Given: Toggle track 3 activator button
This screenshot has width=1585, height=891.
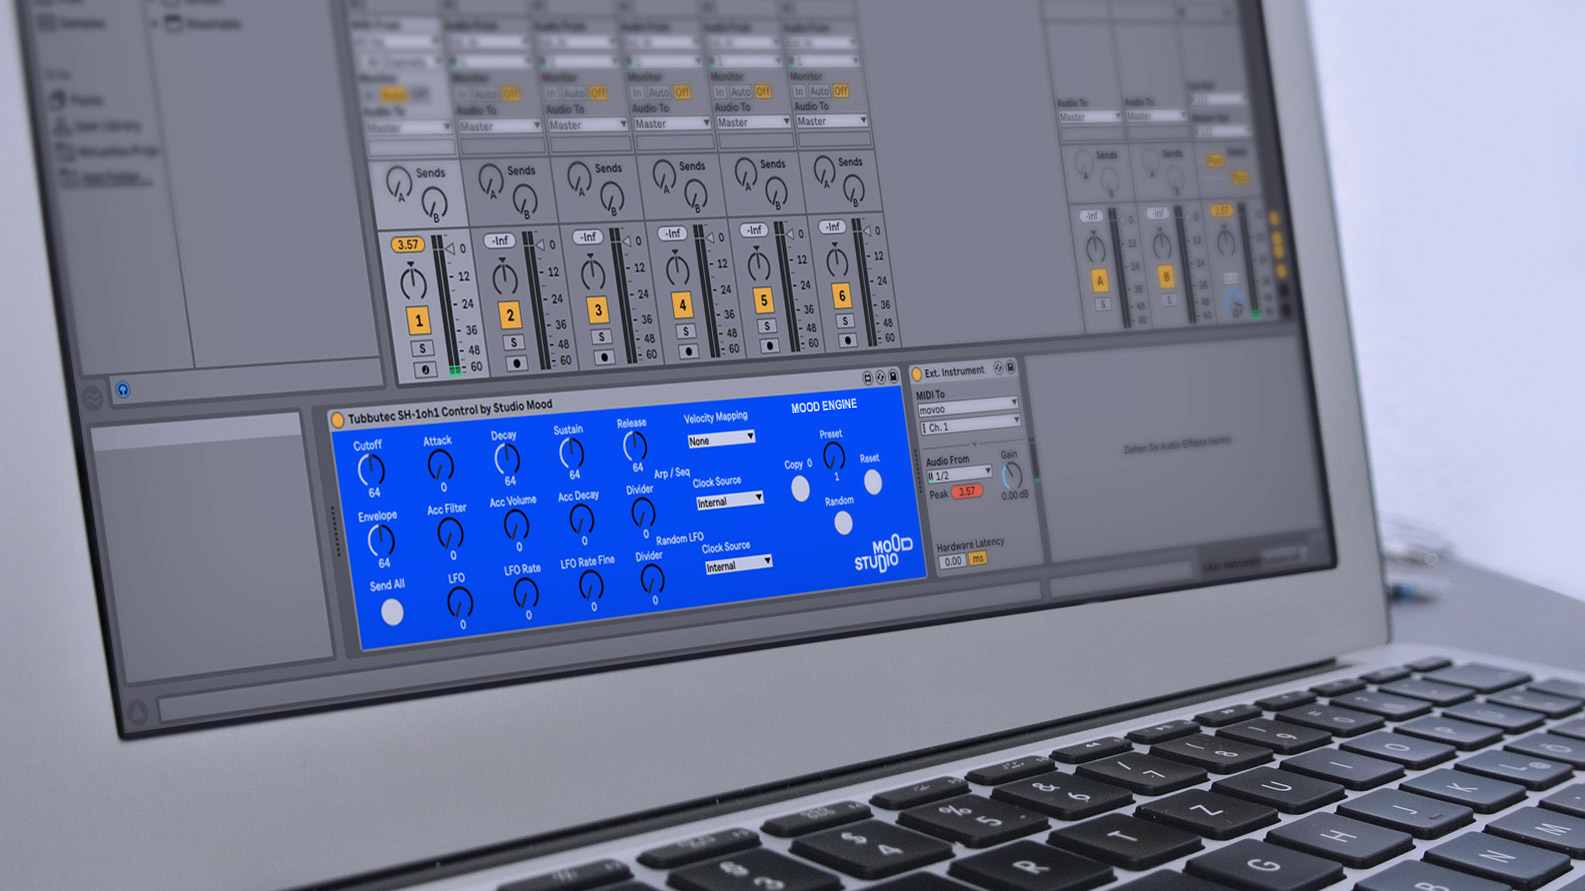Looking at the screenshot, I should pyautogui.click(x=598, y=309).
